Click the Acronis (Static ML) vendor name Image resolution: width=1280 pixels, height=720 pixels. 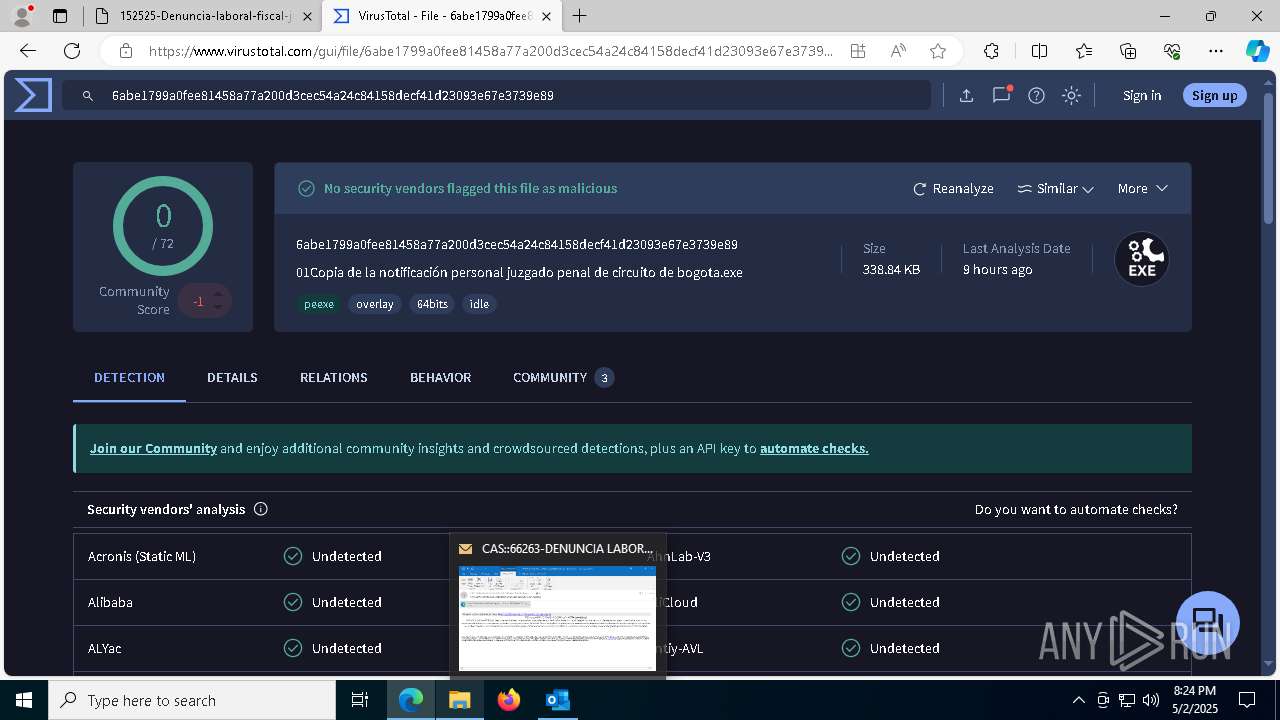tap(142, 556)
